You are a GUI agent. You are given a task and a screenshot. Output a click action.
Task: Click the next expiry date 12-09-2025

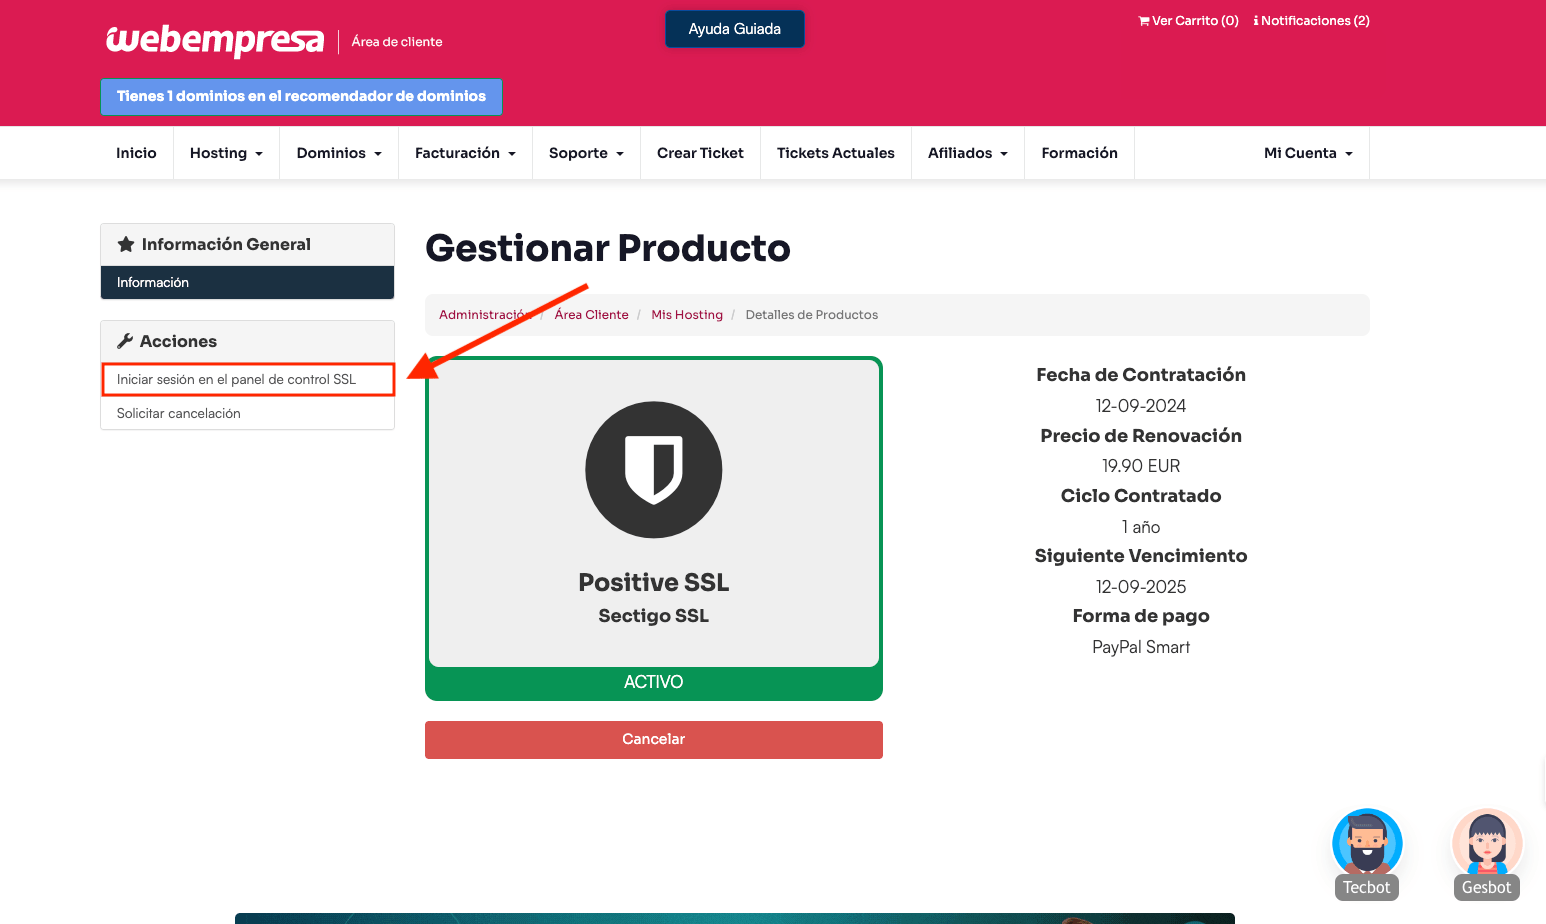coord(1141,587)
